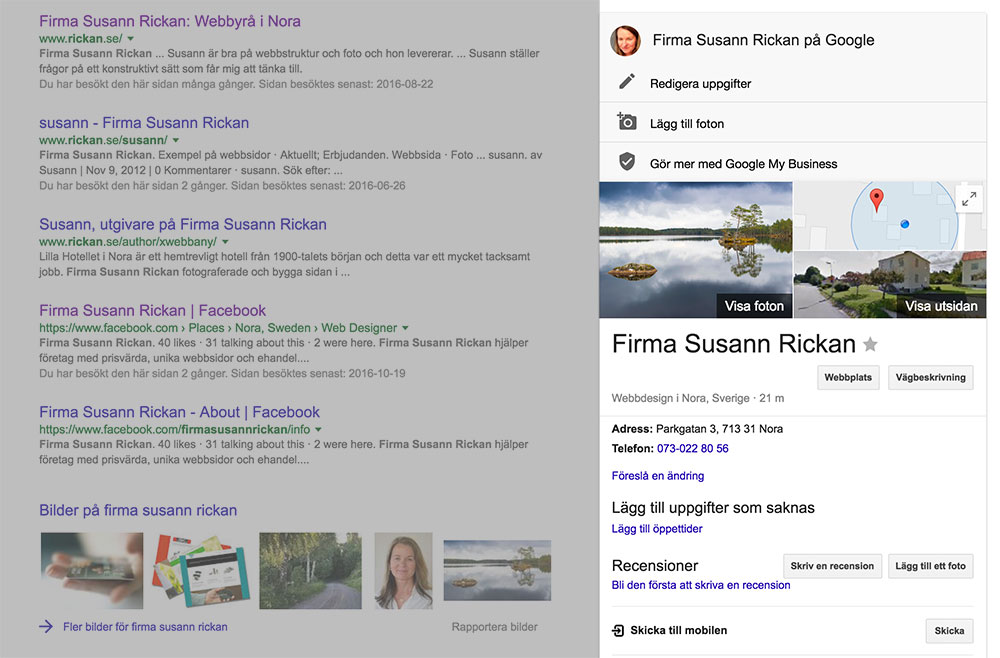Click the address Parkgatan 3, 713 31 Nora
The width and height of the screenshot is (1000, 658).
pos(719,428)
